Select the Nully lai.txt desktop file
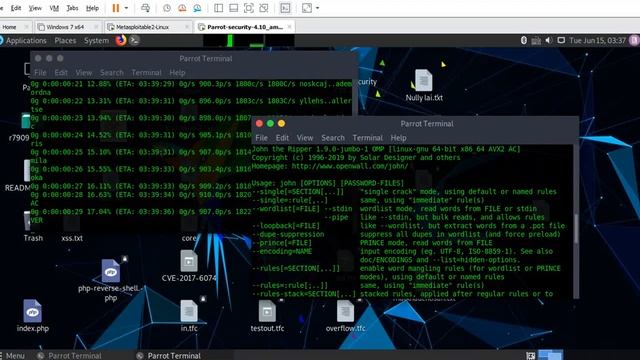 tap(424, 86)
